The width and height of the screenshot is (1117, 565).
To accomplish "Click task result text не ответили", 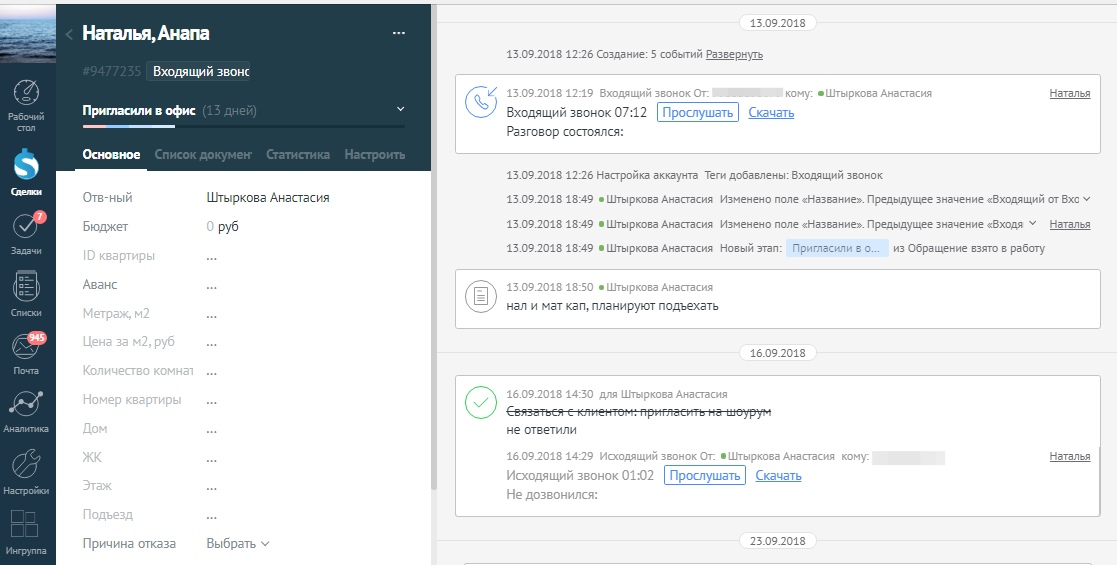I will pyautogui.click(x=541, y=430).
